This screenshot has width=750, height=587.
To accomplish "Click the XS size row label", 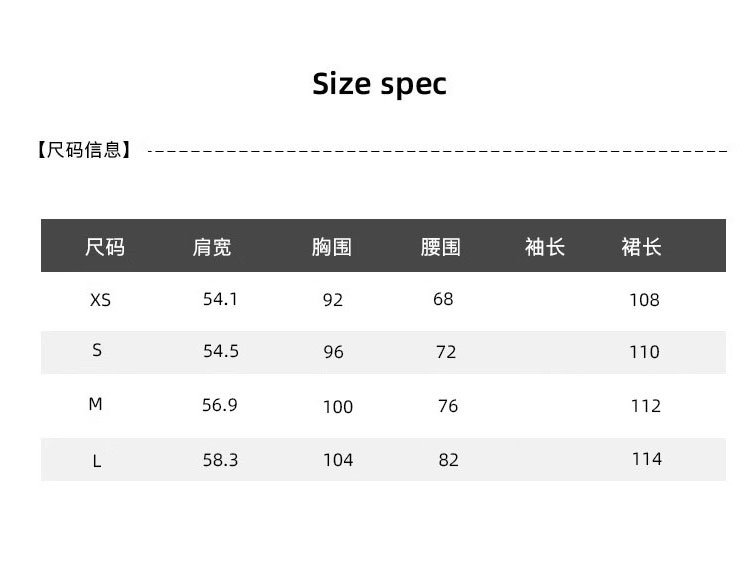I will 100,300.
